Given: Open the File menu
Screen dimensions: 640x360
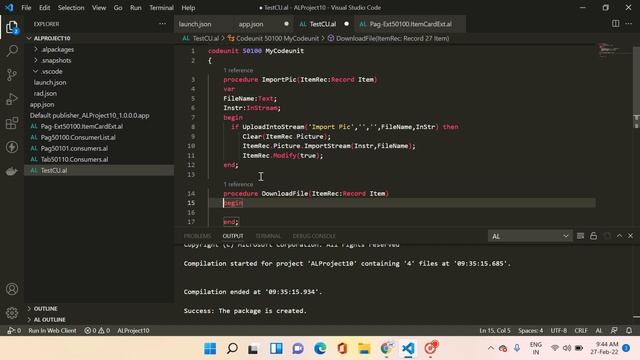Looking at the screenshot, I should tap(26, 8).
